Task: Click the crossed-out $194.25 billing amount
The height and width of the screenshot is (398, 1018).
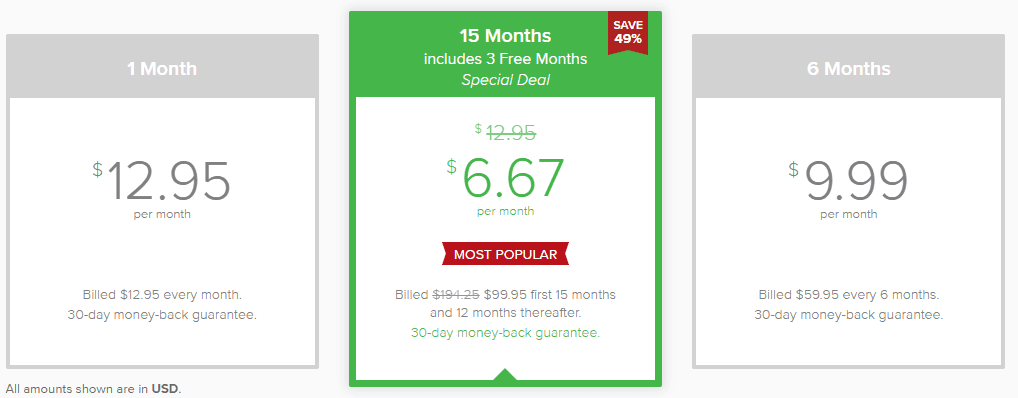Action: click(456, 295)
